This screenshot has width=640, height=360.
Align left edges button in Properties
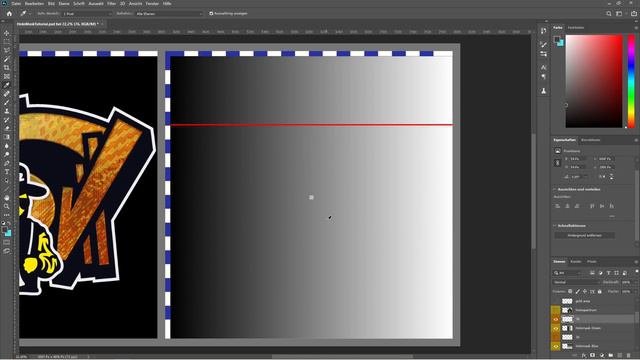click(x=558, y=206)
